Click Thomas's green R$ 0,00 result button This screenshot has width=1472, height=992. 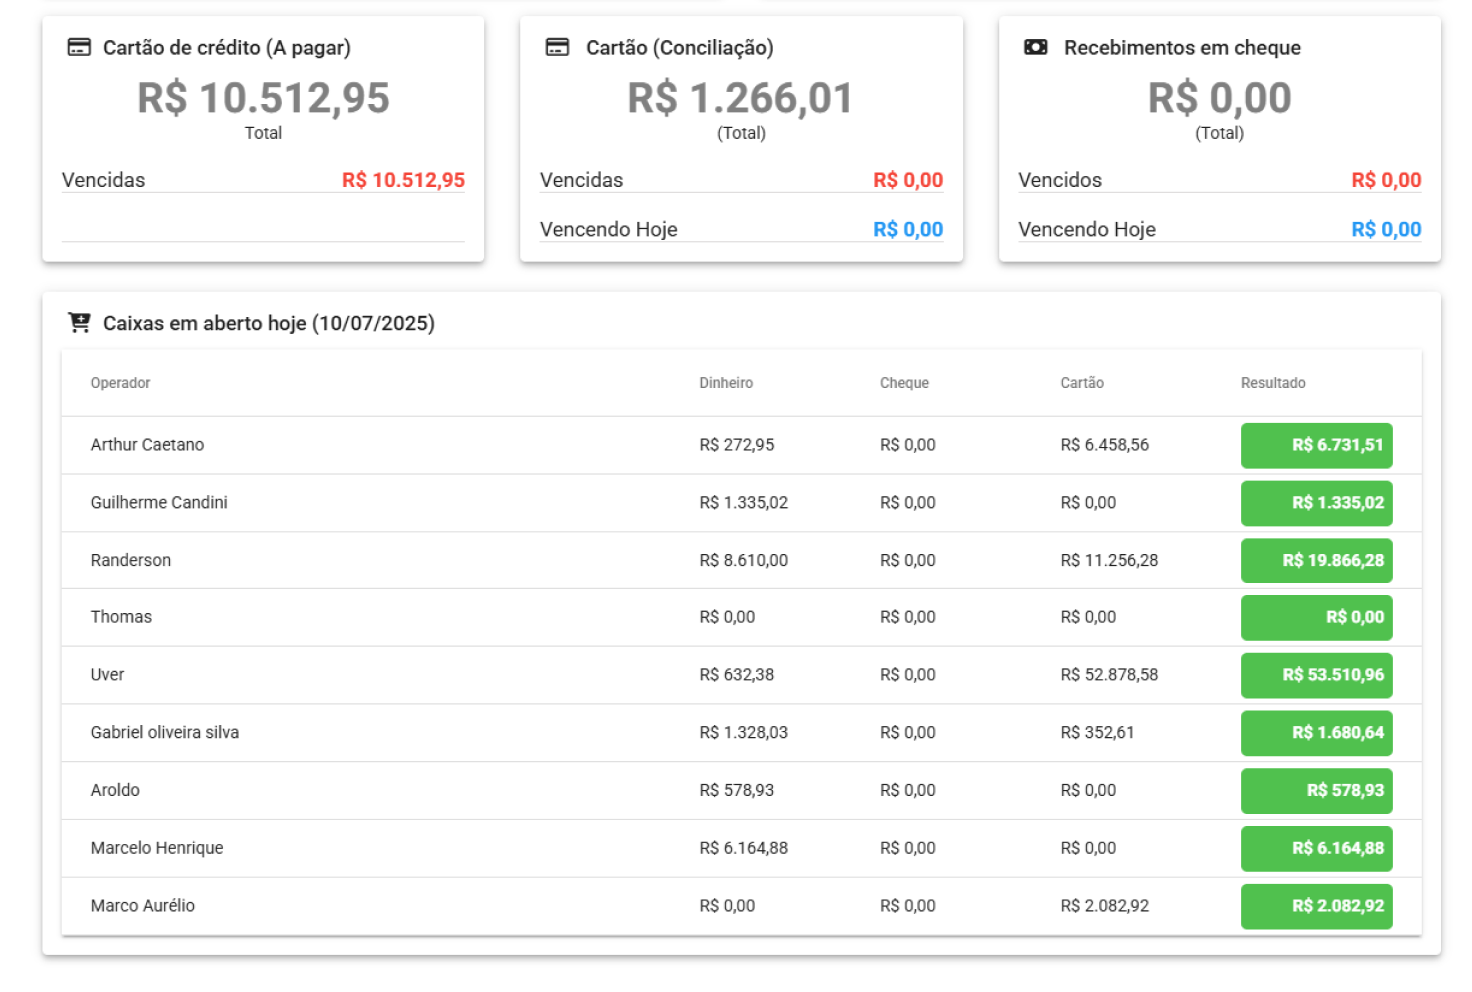[1316, 617]
